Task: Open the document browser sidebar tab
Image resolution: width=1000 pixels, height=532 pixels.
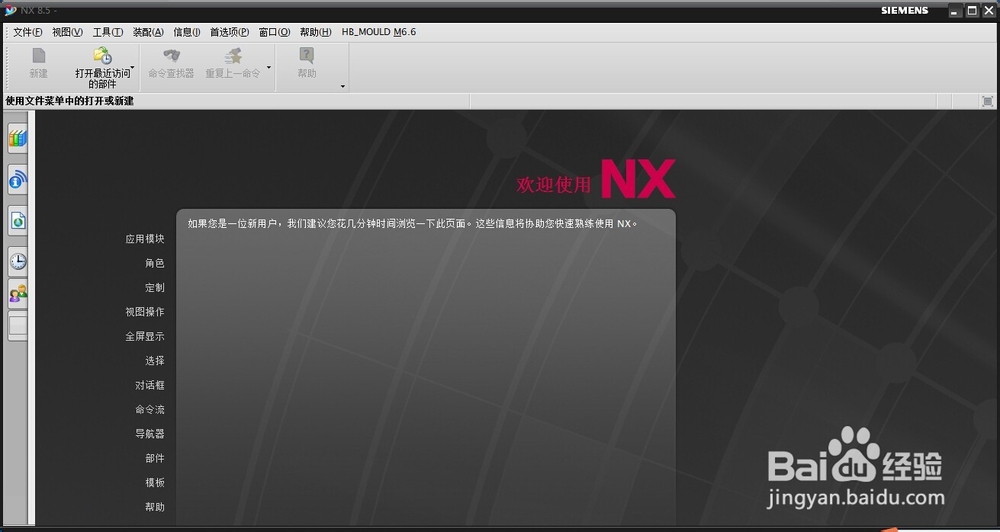Action: point(18,221)
